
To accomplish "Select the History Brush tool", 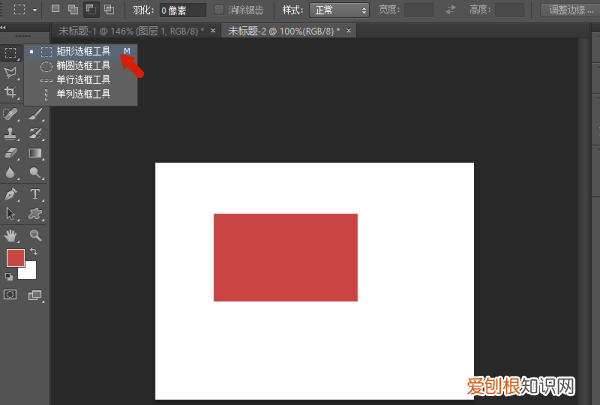I will [36, 134].
